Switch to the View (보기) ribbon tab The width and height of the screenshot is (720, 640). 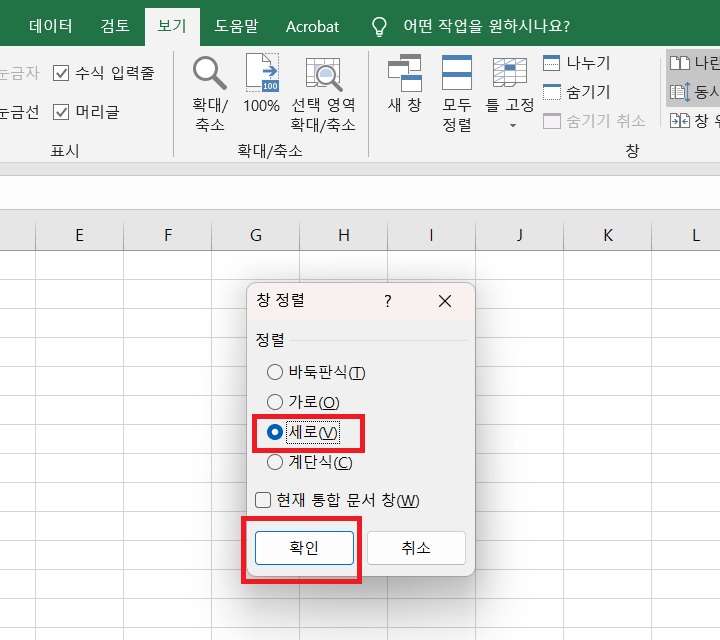point(172,26)
